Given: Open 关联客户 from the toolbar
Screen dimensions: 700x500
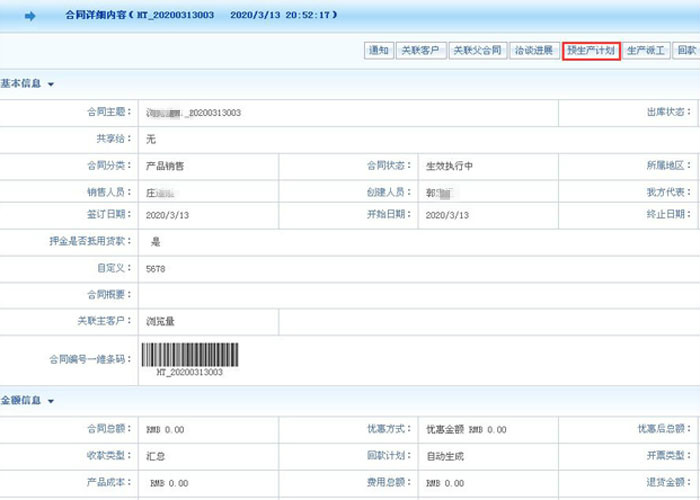Looking at the screenshot, I should (420, 51).
